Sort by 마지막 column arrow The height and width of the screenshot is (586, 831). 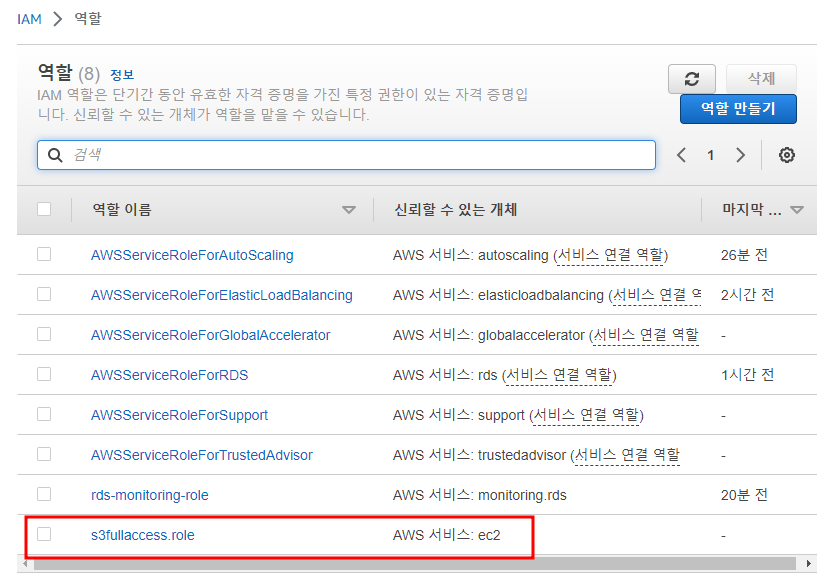tap(797, 210)
